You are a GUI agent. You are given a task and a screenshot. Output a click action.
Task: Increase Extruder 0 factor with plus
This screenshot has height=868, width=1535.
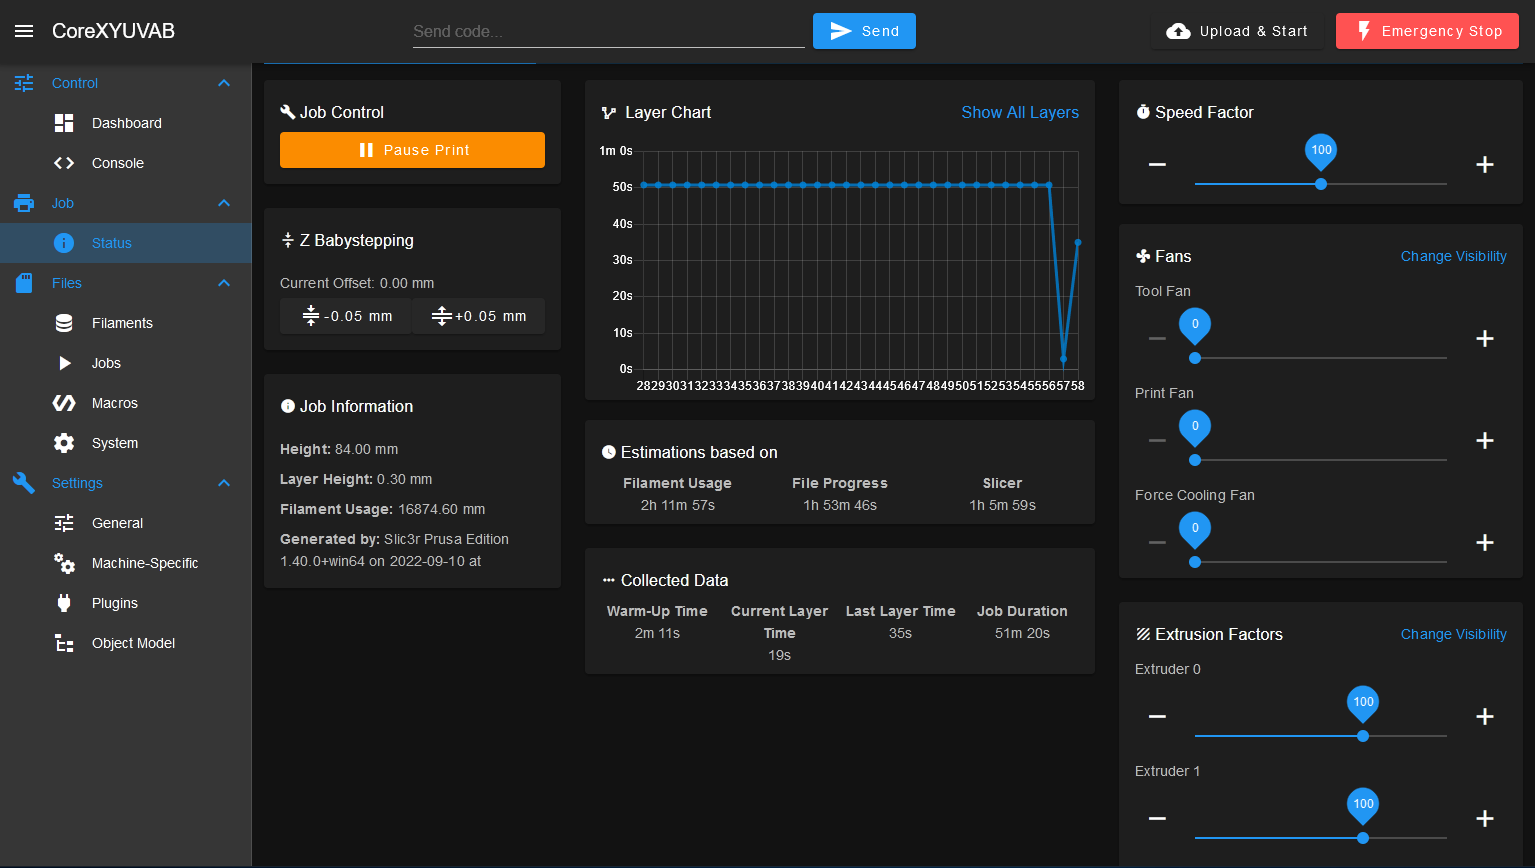tap(1485, 716)
